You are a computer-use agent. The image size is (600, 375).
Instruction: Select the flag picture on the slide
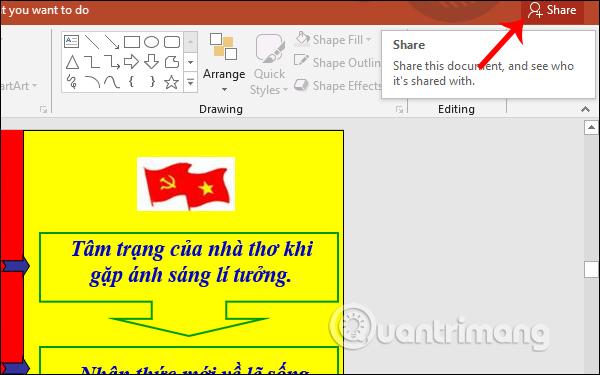click(x=186, y=184)
